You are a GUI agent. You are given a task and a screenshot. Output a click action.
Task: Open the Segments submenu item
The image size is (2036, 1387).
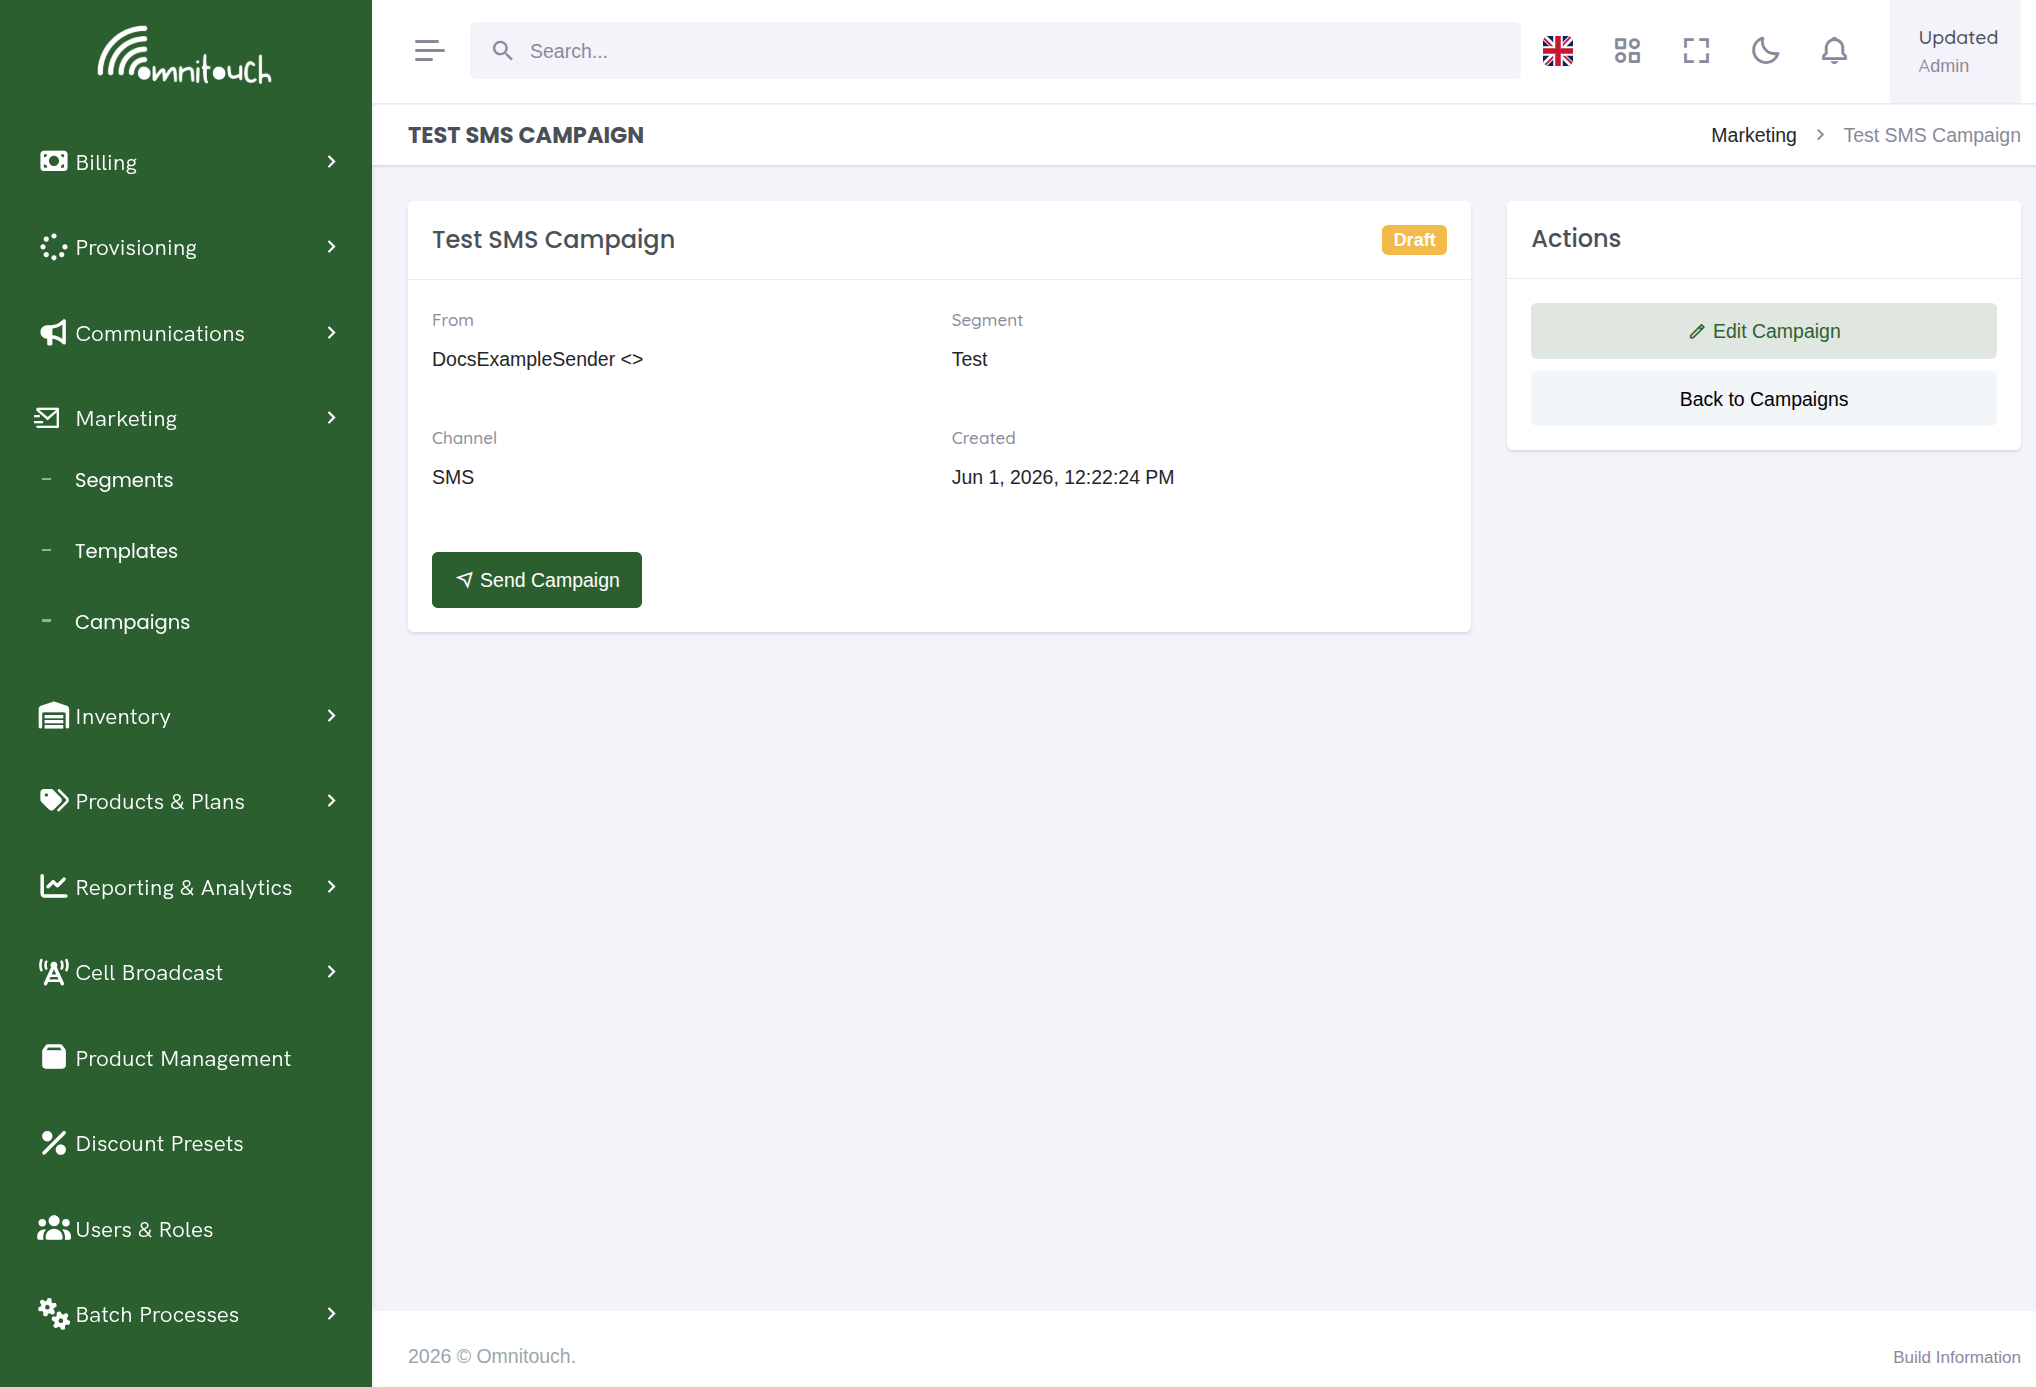[124, 480]
